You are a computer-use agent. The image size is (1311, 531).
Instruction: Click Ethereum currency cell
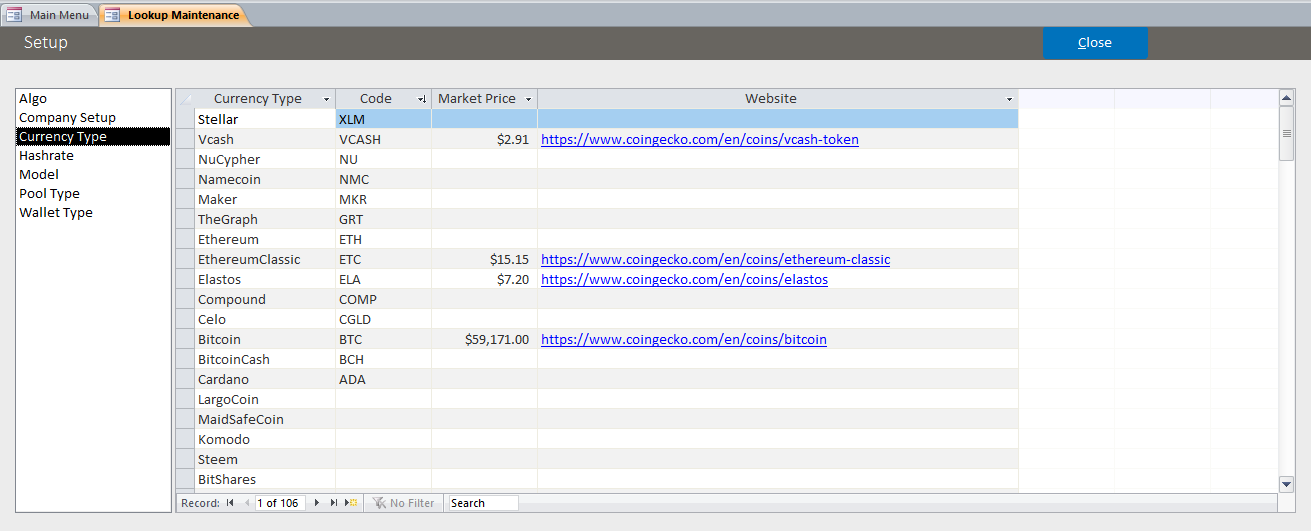[265, 240]
